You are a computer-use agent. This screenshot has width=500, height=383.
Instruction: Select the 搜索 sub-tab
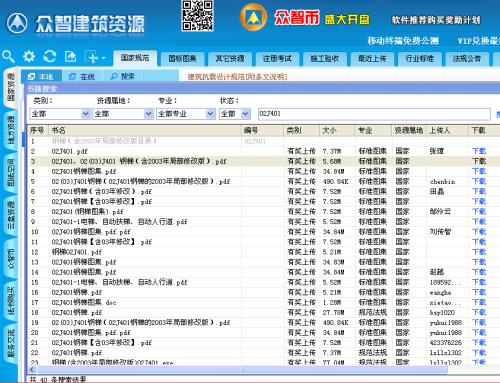(x=123, y=77)
